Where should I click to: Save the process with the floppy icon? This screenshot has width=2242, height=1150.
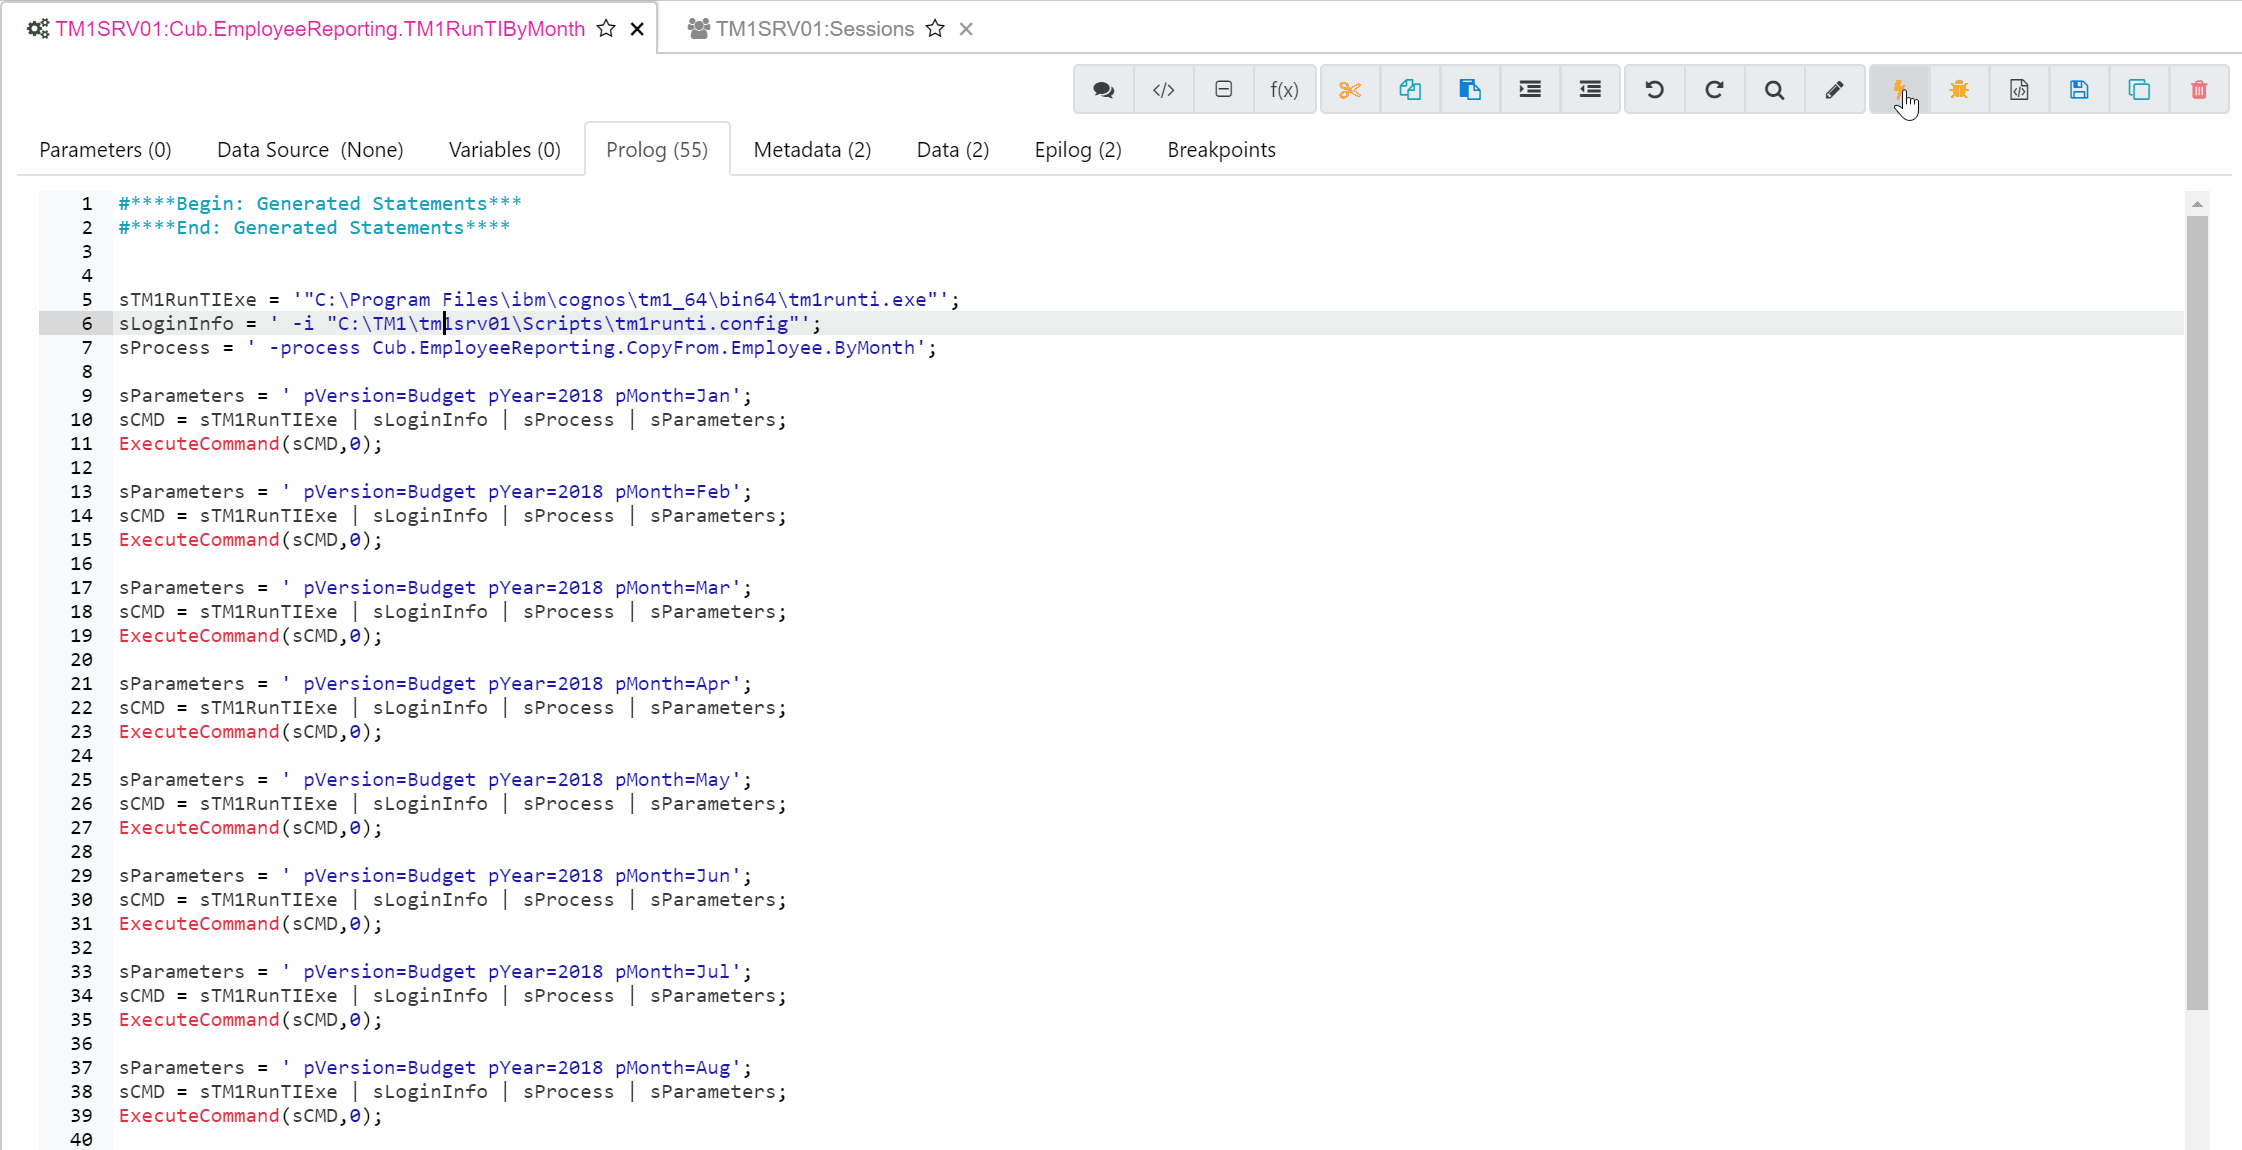(x=2079, y=90)
